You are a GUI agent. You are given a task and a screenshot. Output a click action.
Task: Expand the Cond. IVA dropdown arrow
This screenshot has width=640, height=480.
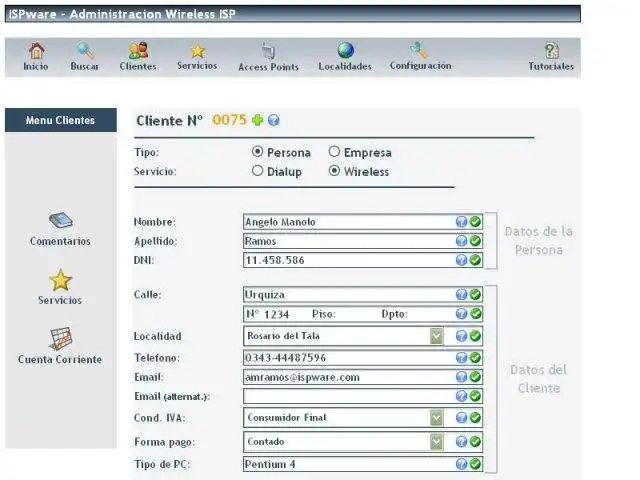coord(436,418)
